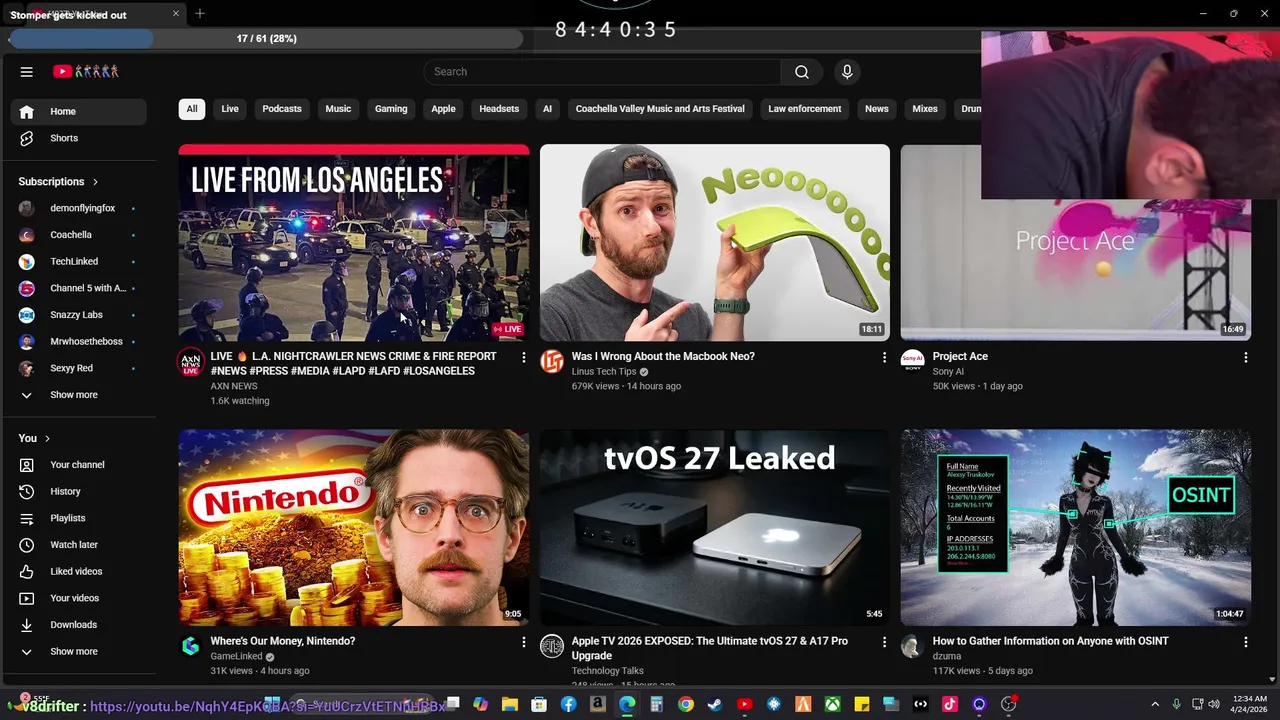Viewport: 1280px width, 720px height.
Task: Open the options menu for the Macbook Neo video
Action: coord(884,357)
